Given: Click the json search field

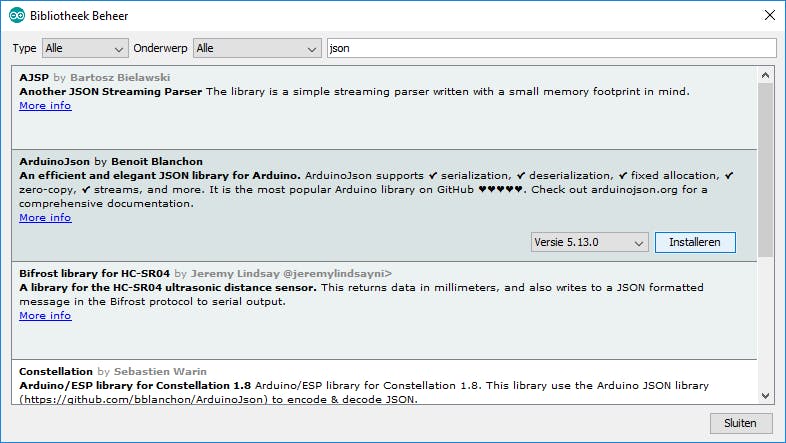Looking at the screenshot, I should coord(551,48).
